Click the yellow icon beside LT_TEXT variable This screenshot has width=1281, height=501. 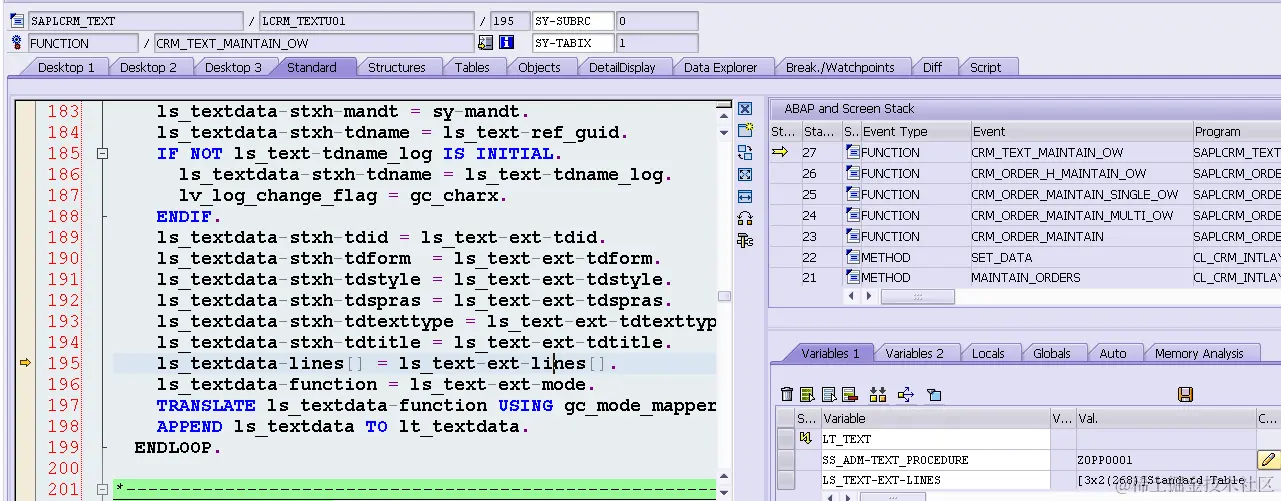[806, 439]
